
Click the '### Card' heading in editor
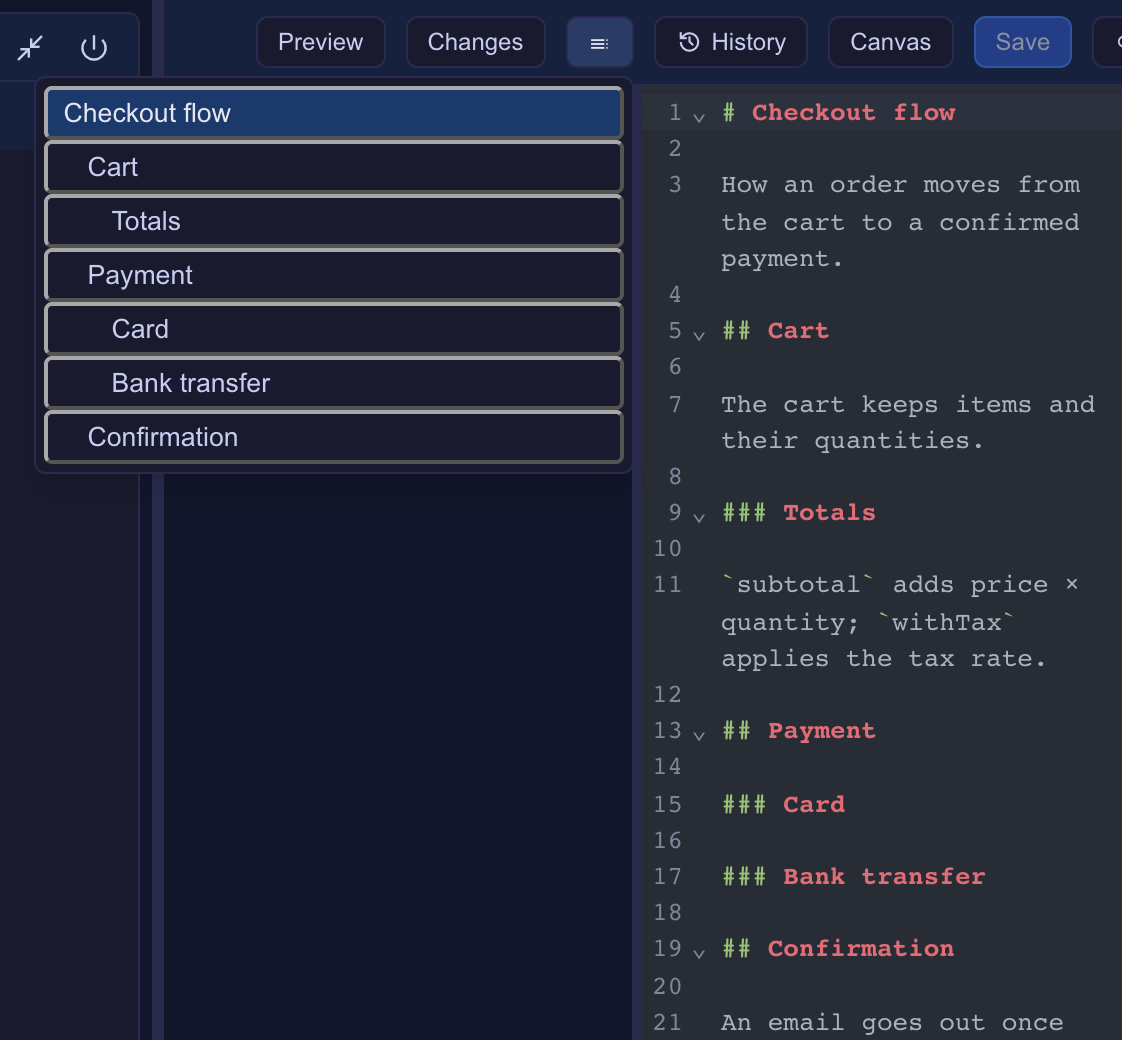click(x=784, y=805)
